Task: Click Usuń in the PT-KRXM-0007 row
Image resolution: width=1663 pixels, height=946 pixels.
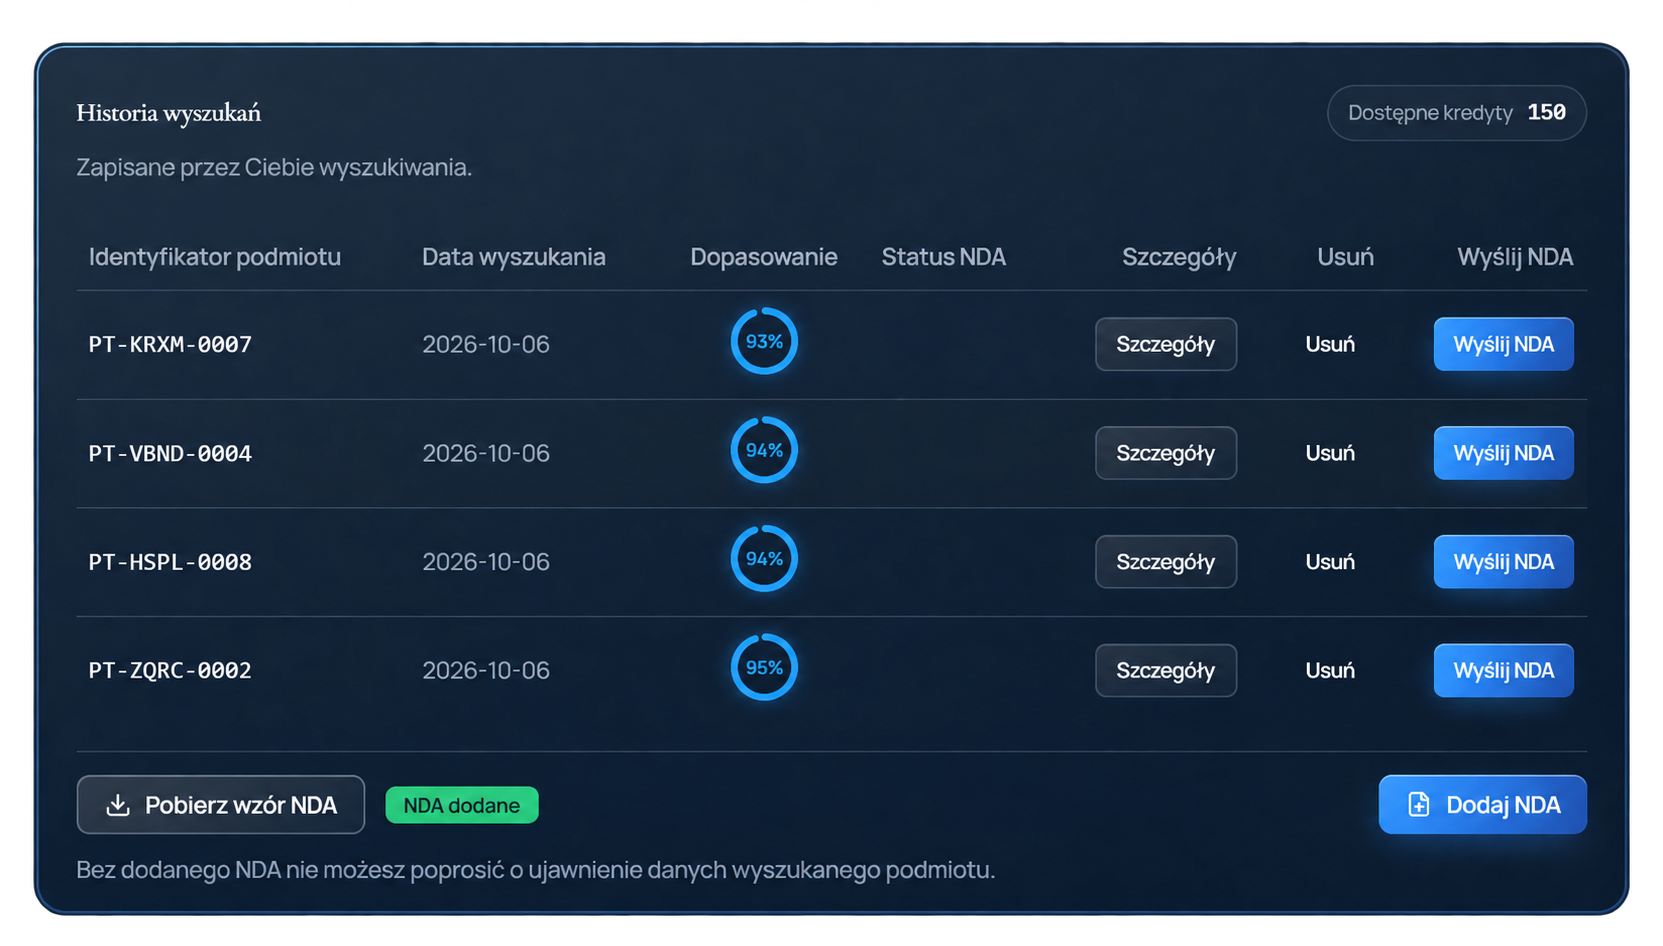Action: click(1330, 344)
